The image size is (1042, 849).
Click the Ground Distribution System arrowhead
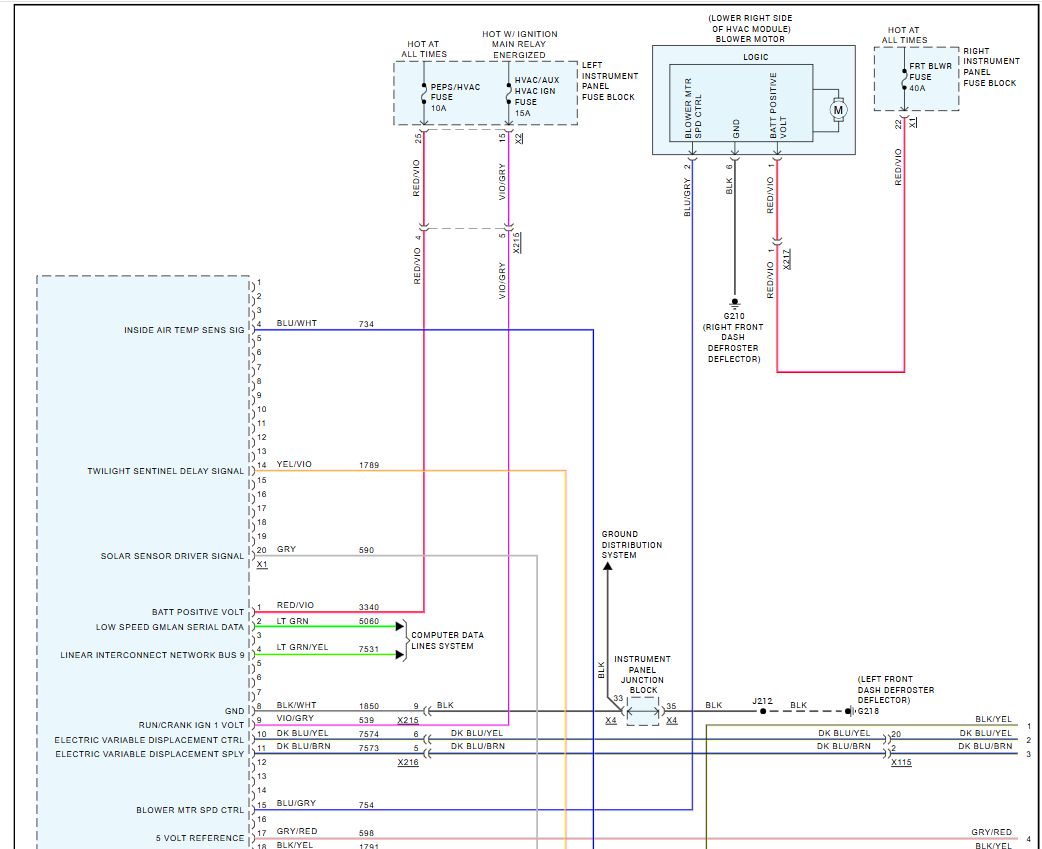[x=606, y=568]
